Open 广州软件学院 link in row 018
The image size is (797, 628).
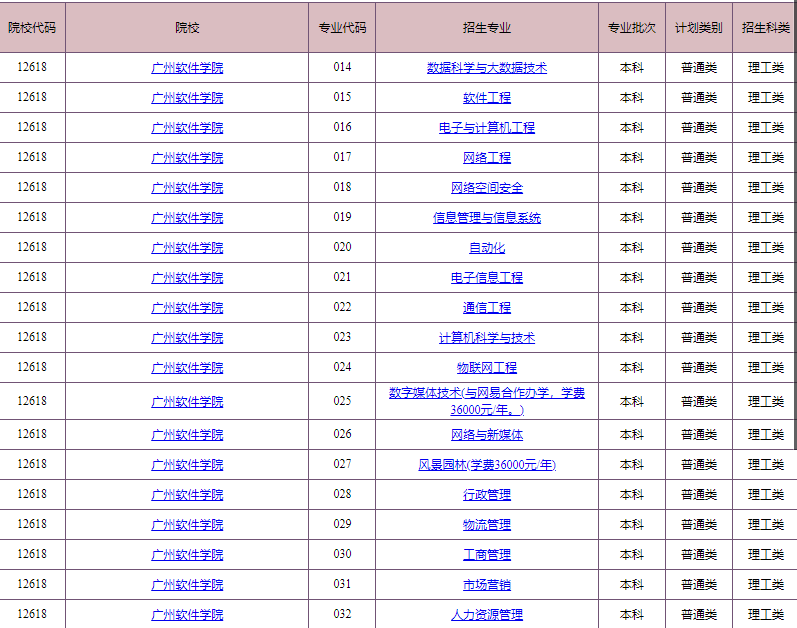click(187, 187)
